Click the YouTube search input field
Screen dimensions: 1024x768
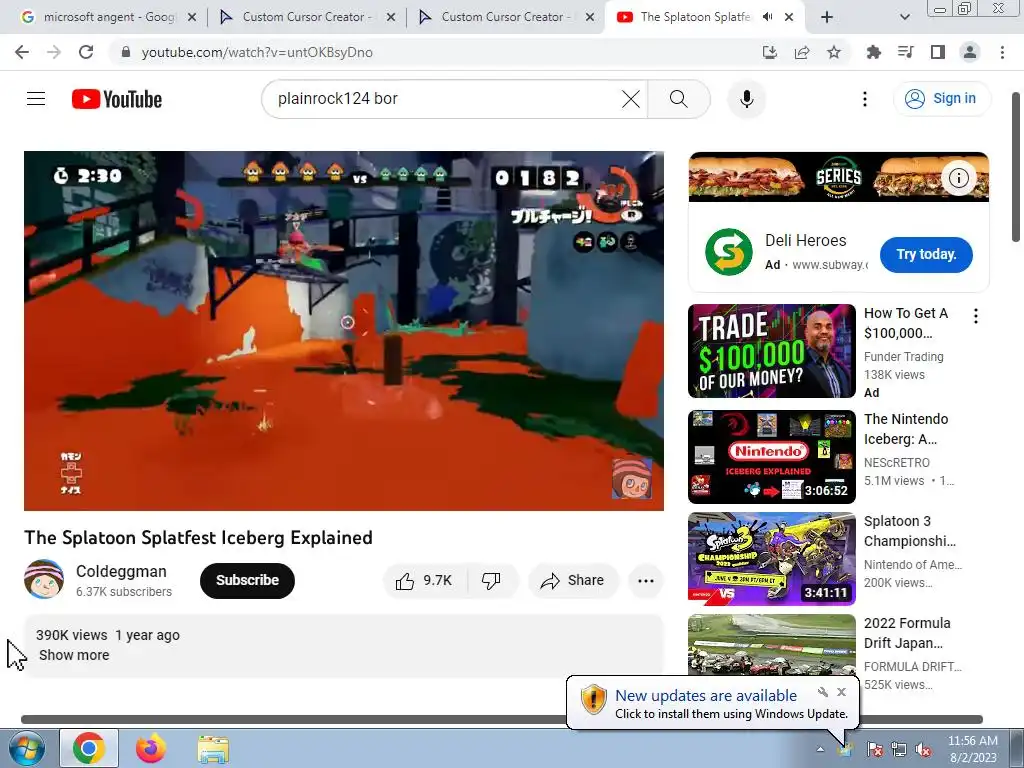click(444, 99)
